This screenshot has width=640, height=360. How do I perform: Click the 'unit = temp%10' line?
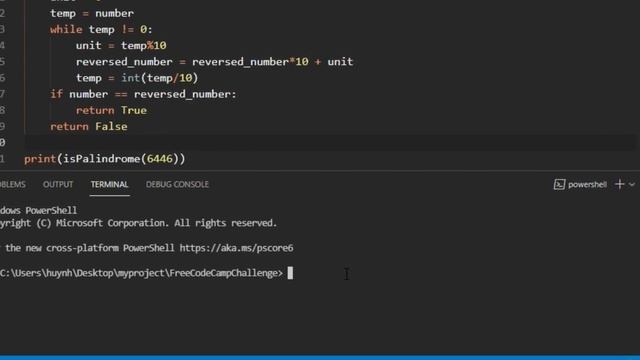(x=121, y=45)
